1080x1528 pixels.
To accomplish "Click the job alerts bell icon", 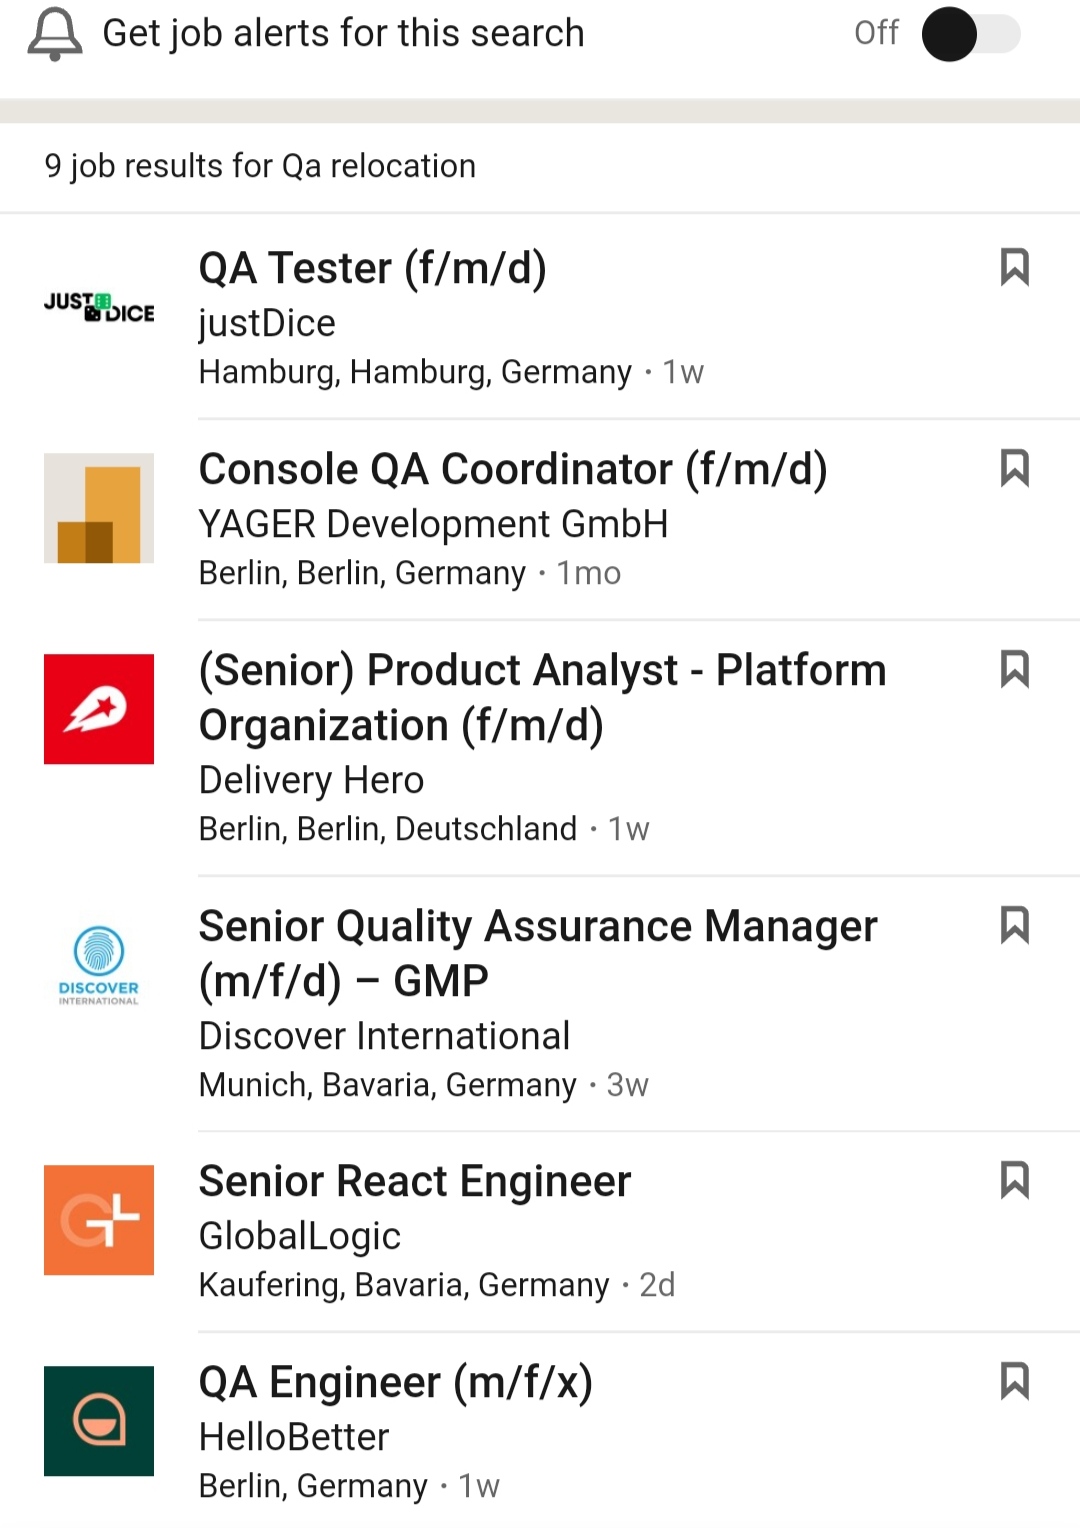I will pos(55,34).
